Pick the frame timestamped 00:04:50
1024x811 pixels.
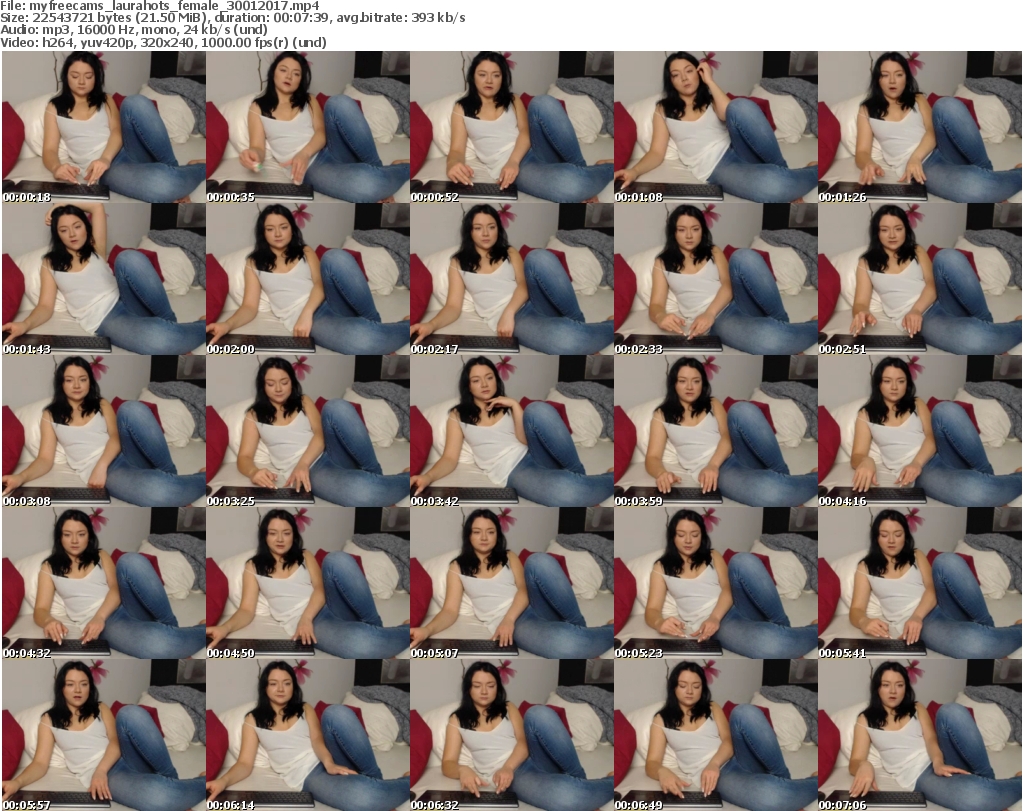(308, 583)
